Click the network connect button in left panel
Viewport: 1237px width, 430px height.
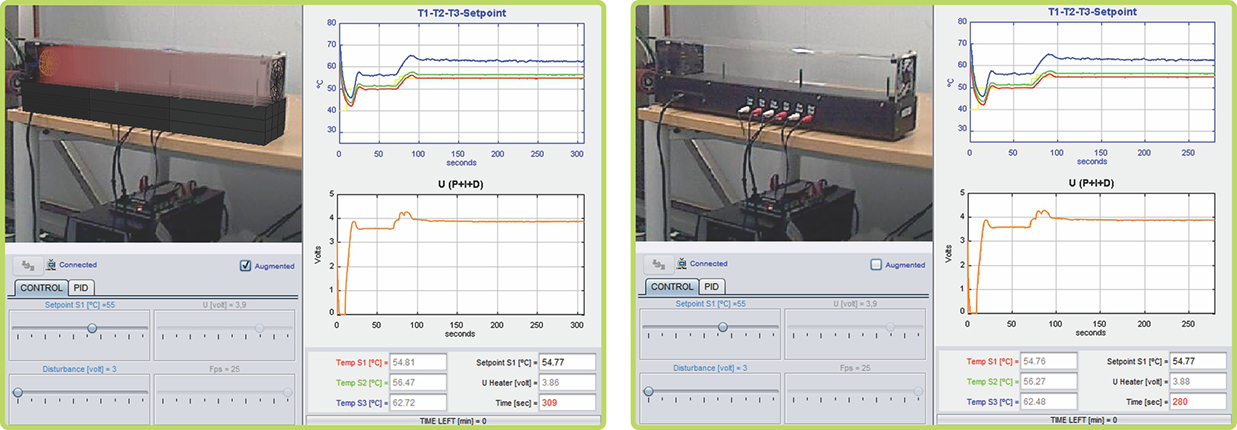27,265
